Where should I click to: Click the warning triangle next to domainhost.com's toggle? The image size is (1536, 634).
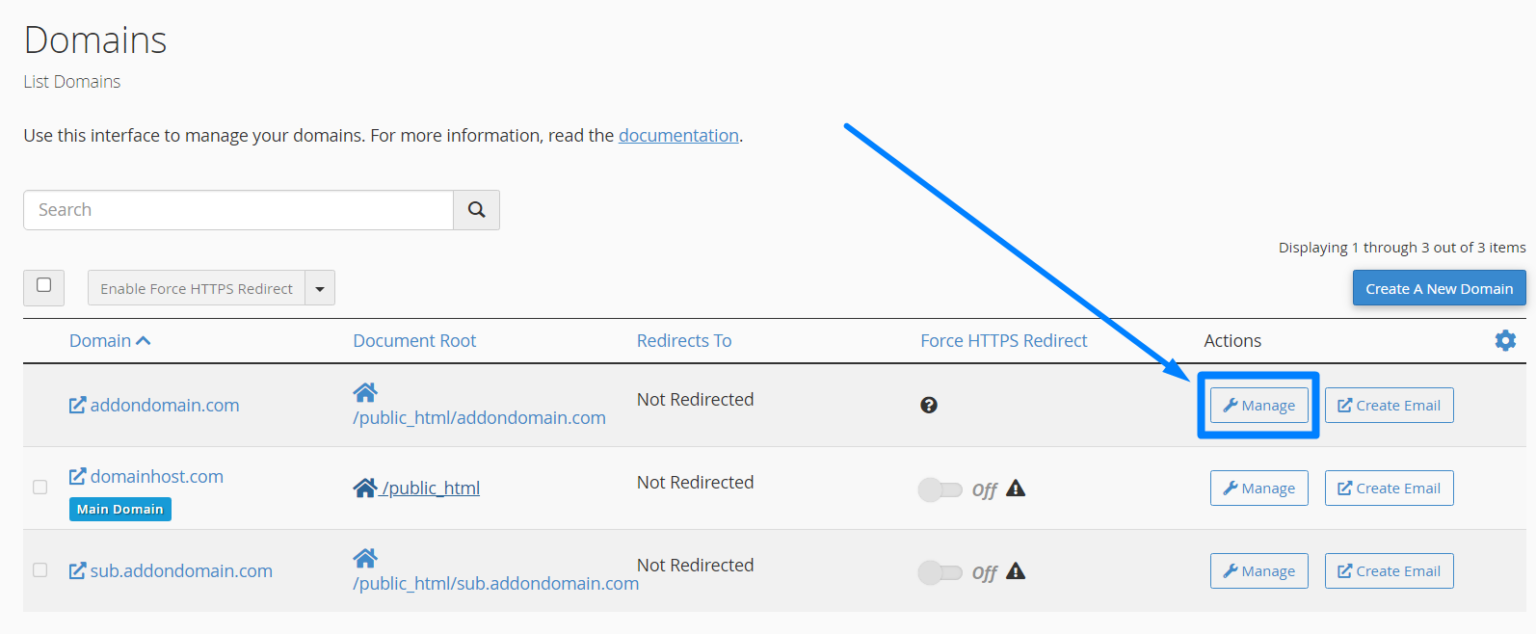click(1016, 489)
